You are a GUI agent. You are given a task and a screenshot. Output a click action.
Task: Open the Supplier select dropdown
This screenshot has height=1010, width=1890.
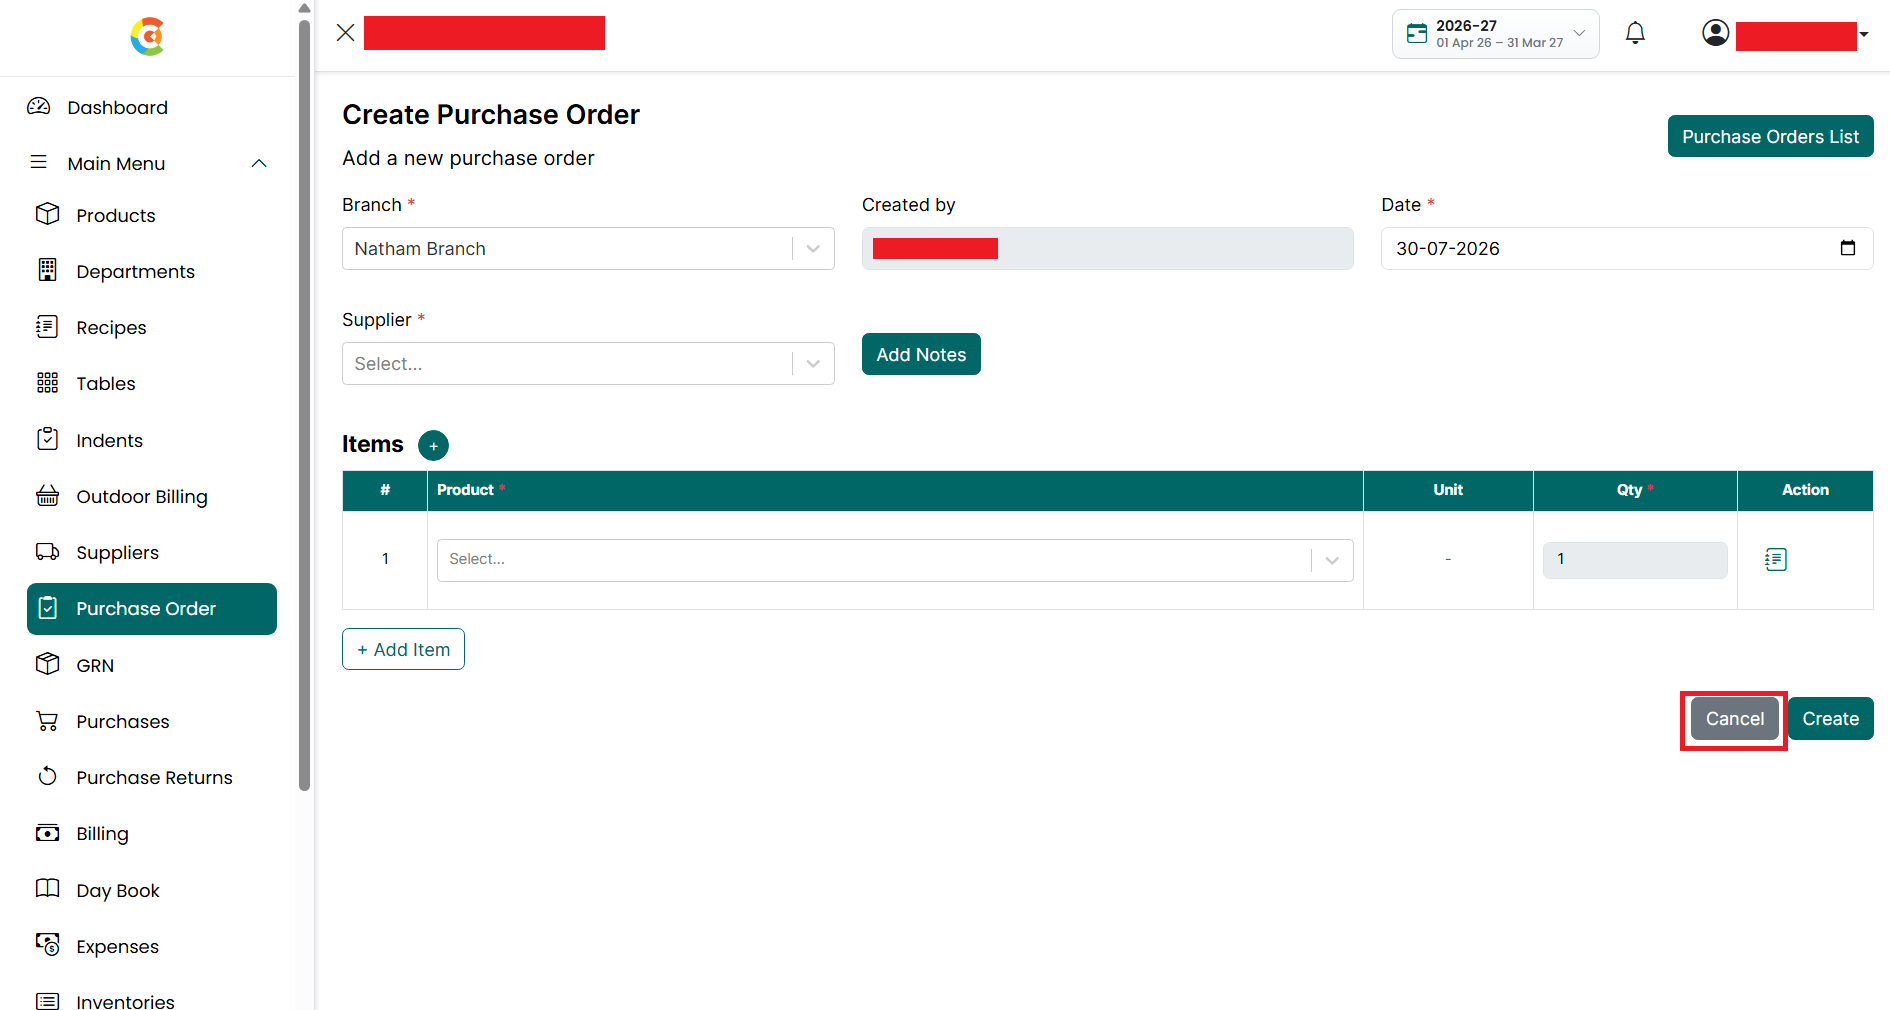588,363
